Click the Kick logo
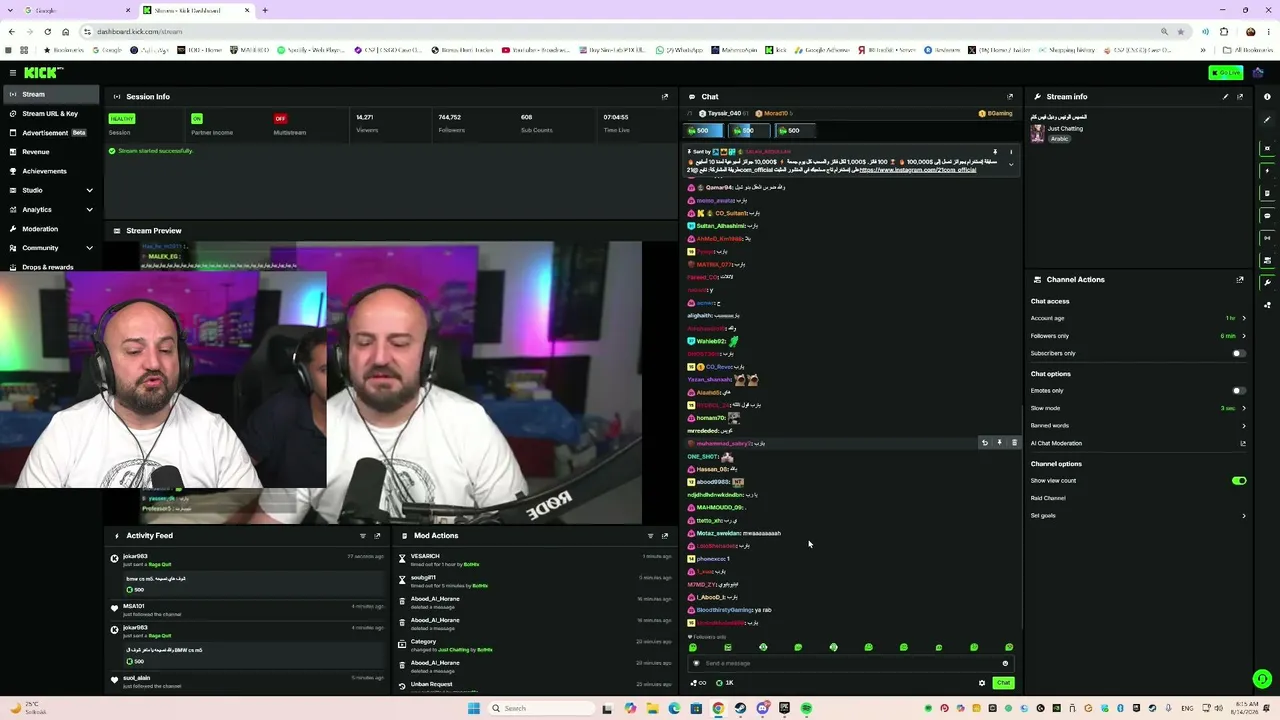This screenshot has width=1280, height=720. coord(43,72)
